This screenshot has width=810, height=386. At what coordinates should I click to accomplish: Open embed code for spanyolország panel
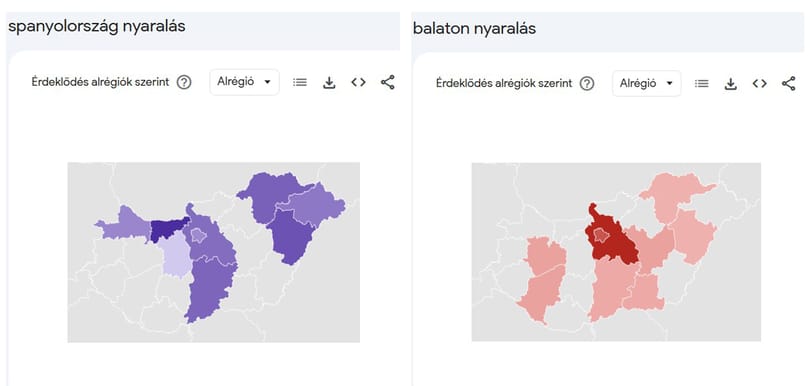[x=359, y=82]
